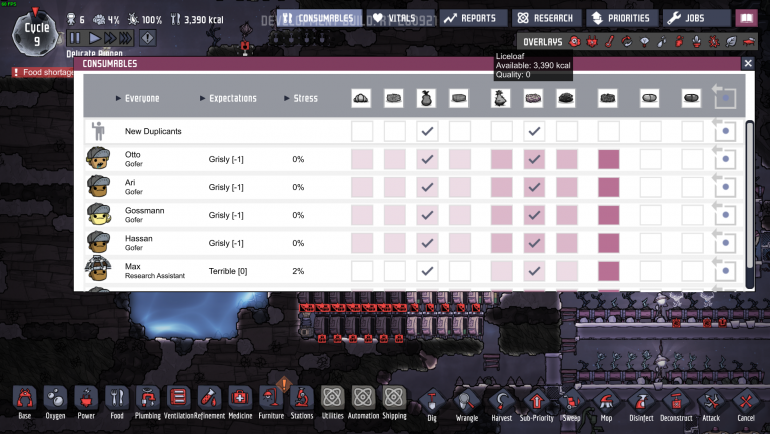Pause the game with the pause button
Screen dimensions: 770x434
pos(75,38)
